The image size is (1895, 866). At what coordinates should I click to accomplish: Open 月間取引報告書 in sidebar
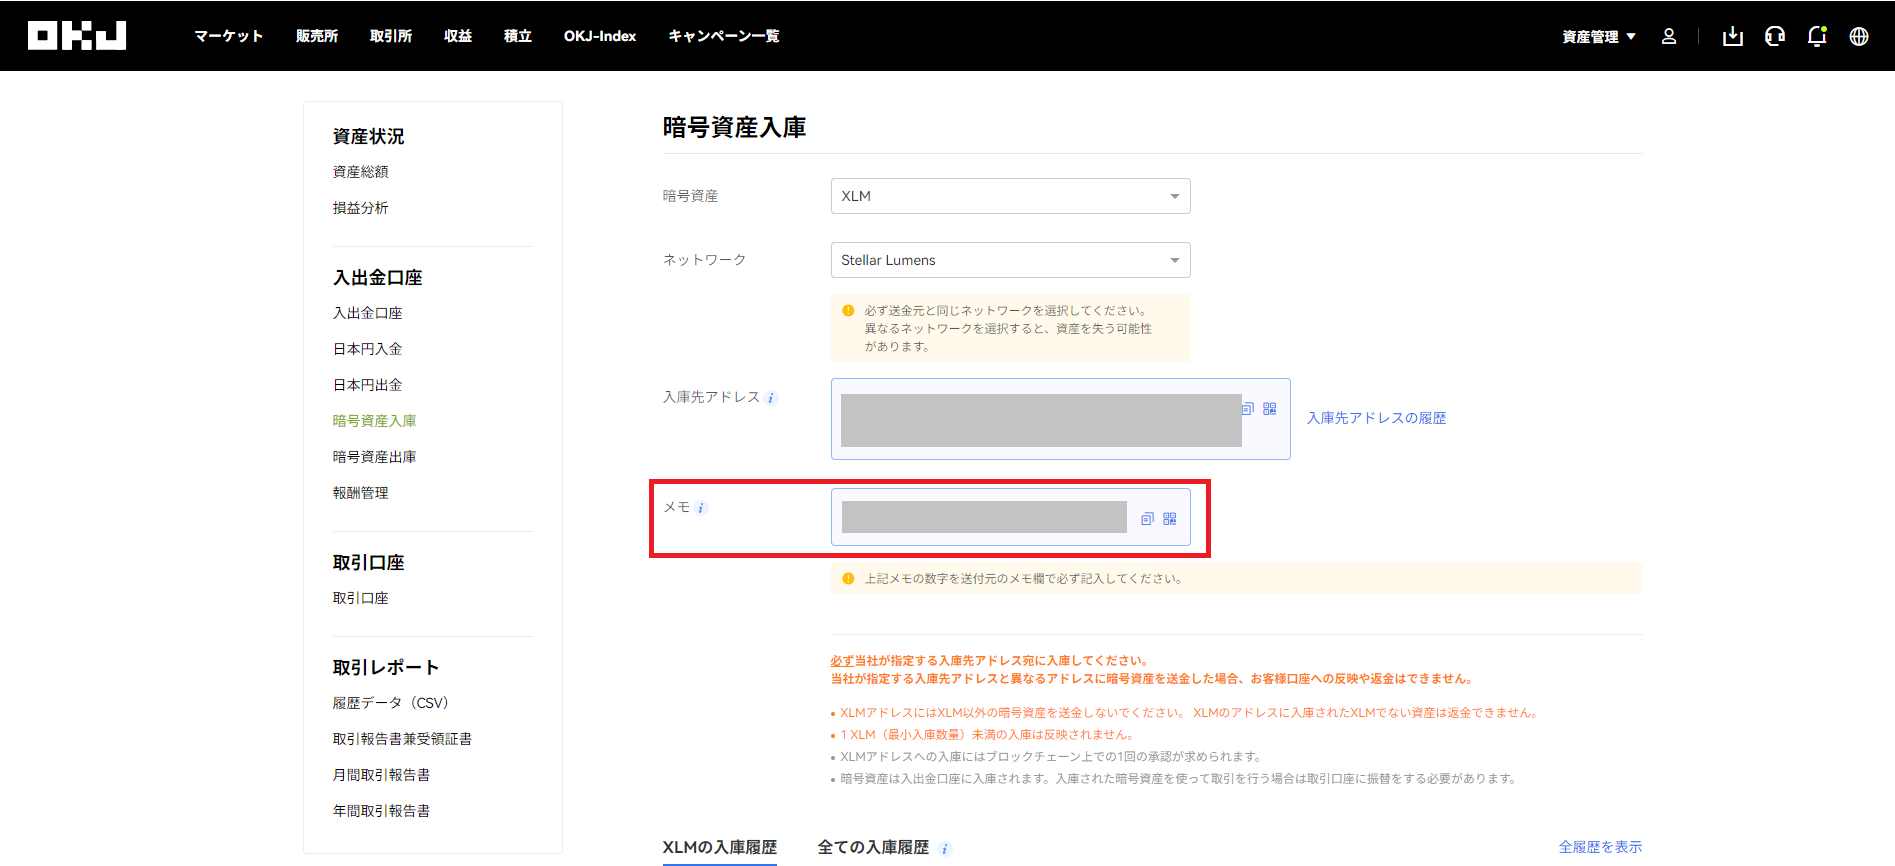(x=382, y=775)
